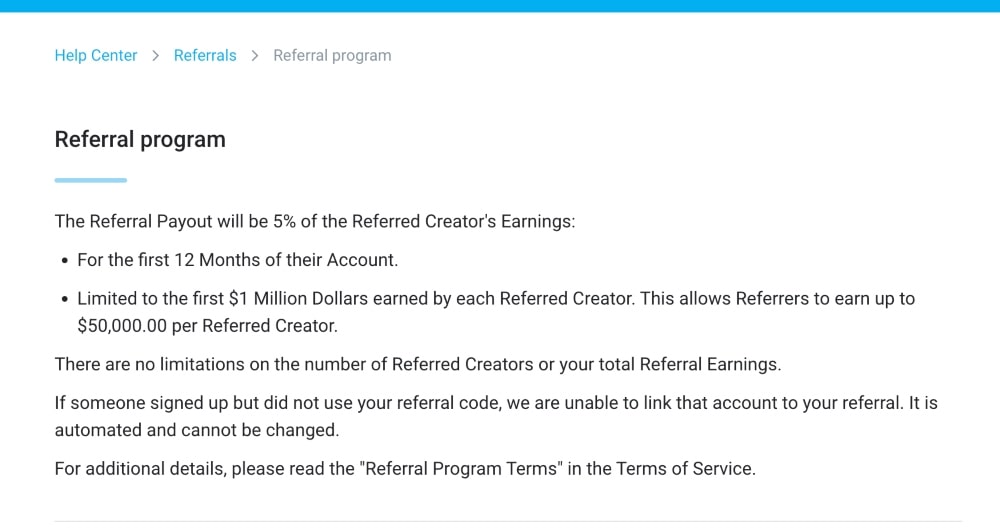The height and width of the screenshot is (532, 1000).
Task: Click the $50,000.00 per Referred Creator line
Action: pos(207,326)
